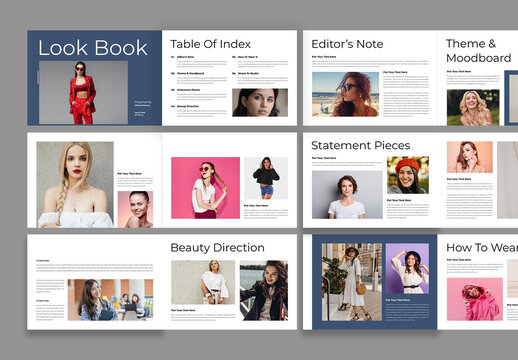Screen dimensions: 518x360
Task: Click the "Prepared By" text on cover
Action: tap(143, 102)
